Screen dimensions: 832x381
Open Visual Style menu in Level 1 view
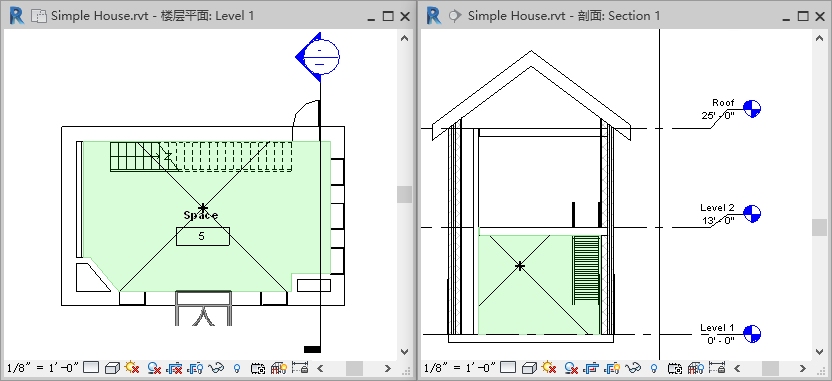pos(112,367)
